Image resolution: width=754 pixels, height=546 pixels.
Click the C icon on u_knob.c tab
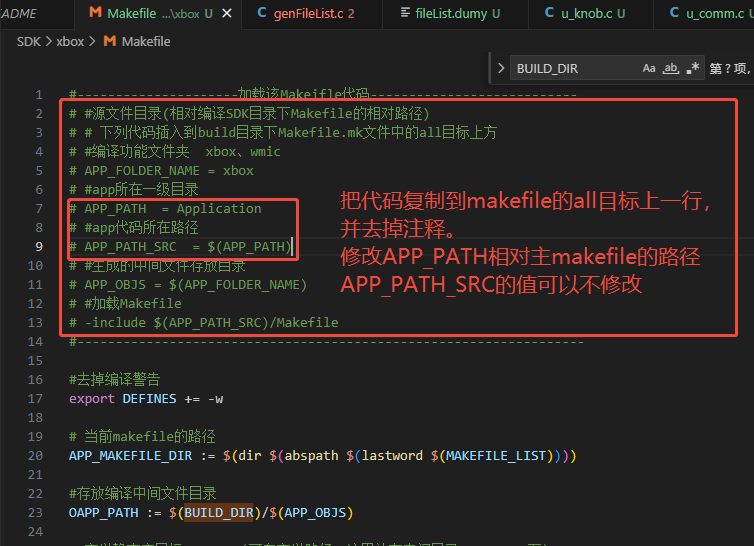[x=549, y=13]
